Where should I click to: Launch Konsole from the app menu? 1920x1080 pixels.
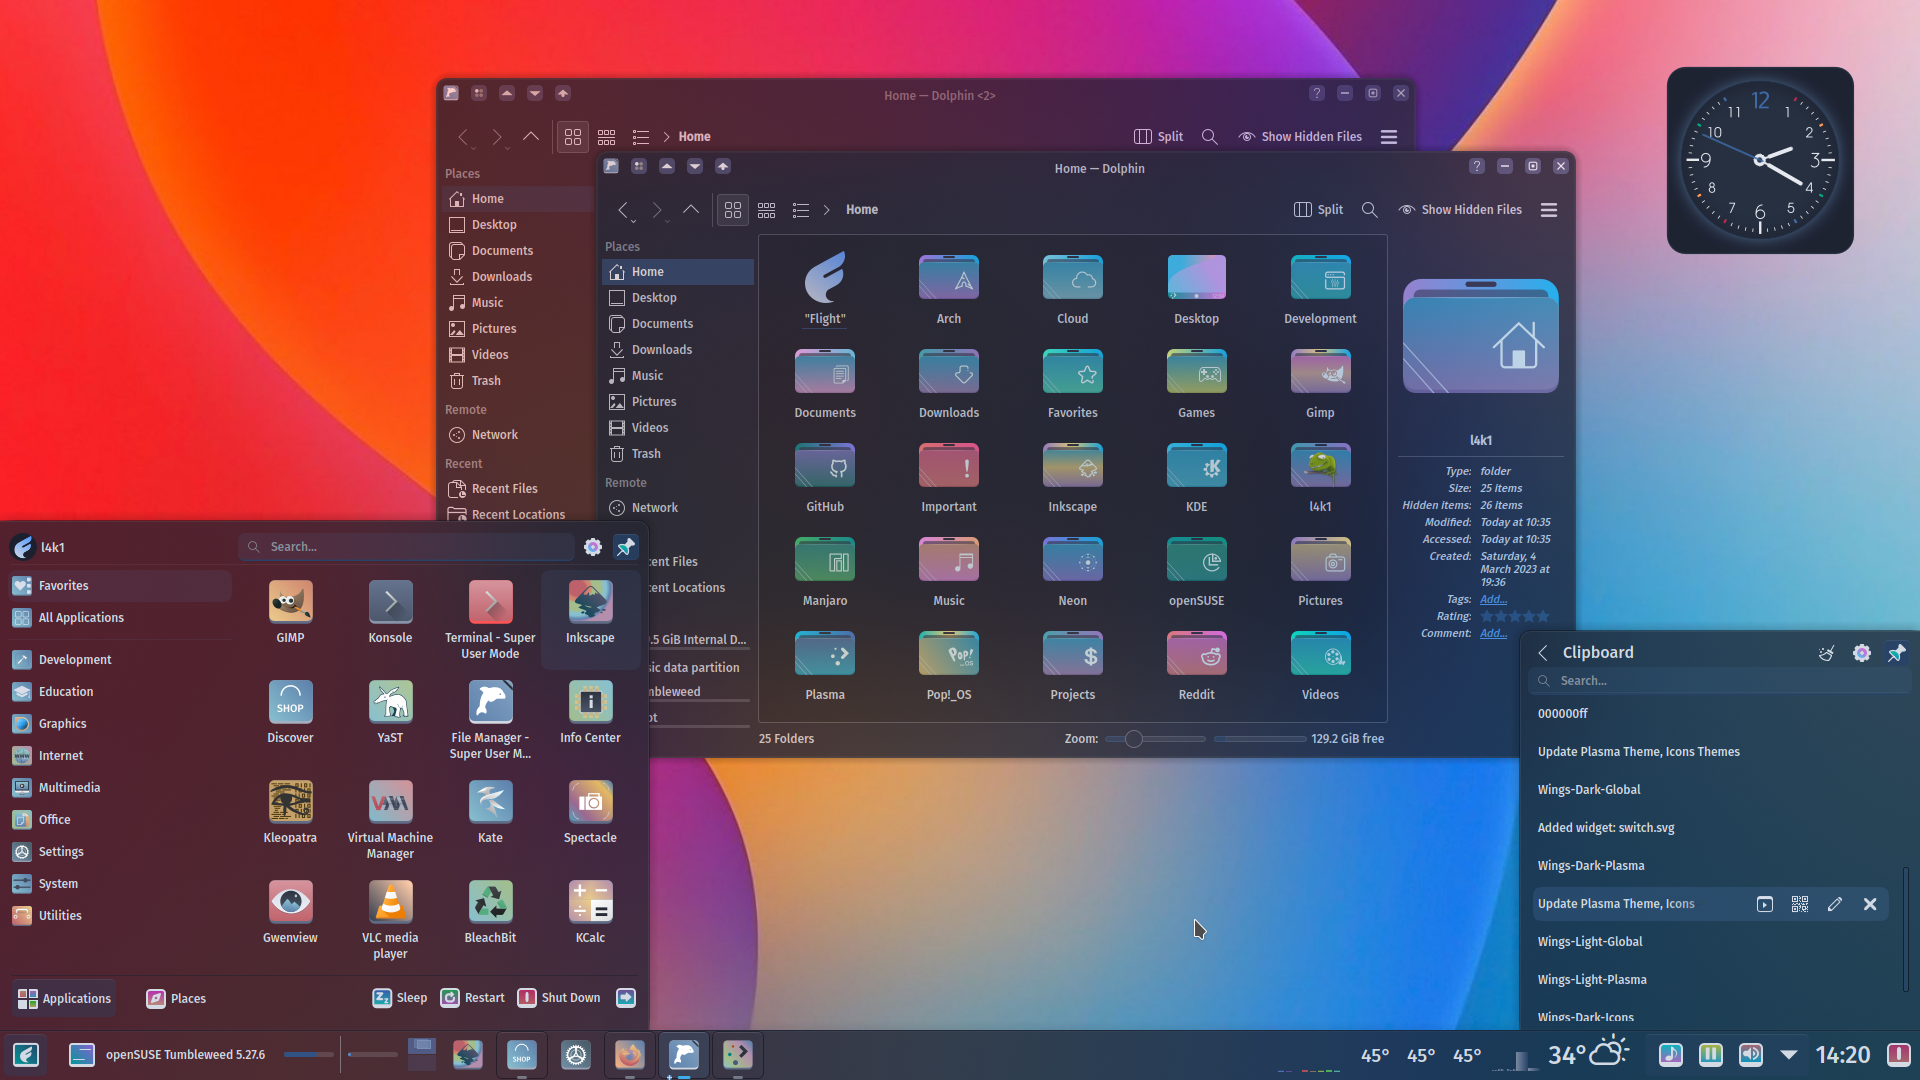point(390,612)
